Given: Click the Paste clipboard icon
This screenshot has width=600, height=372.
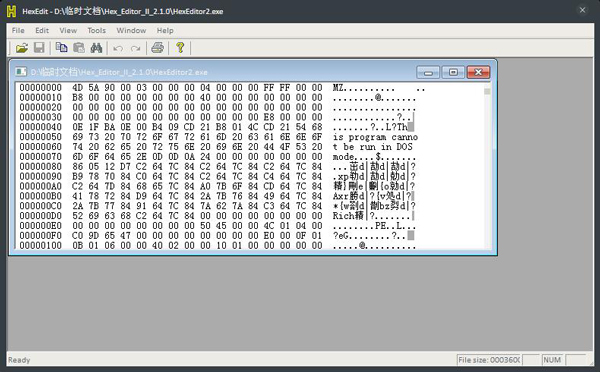Looking at the screenshot, I should [79, 48].
